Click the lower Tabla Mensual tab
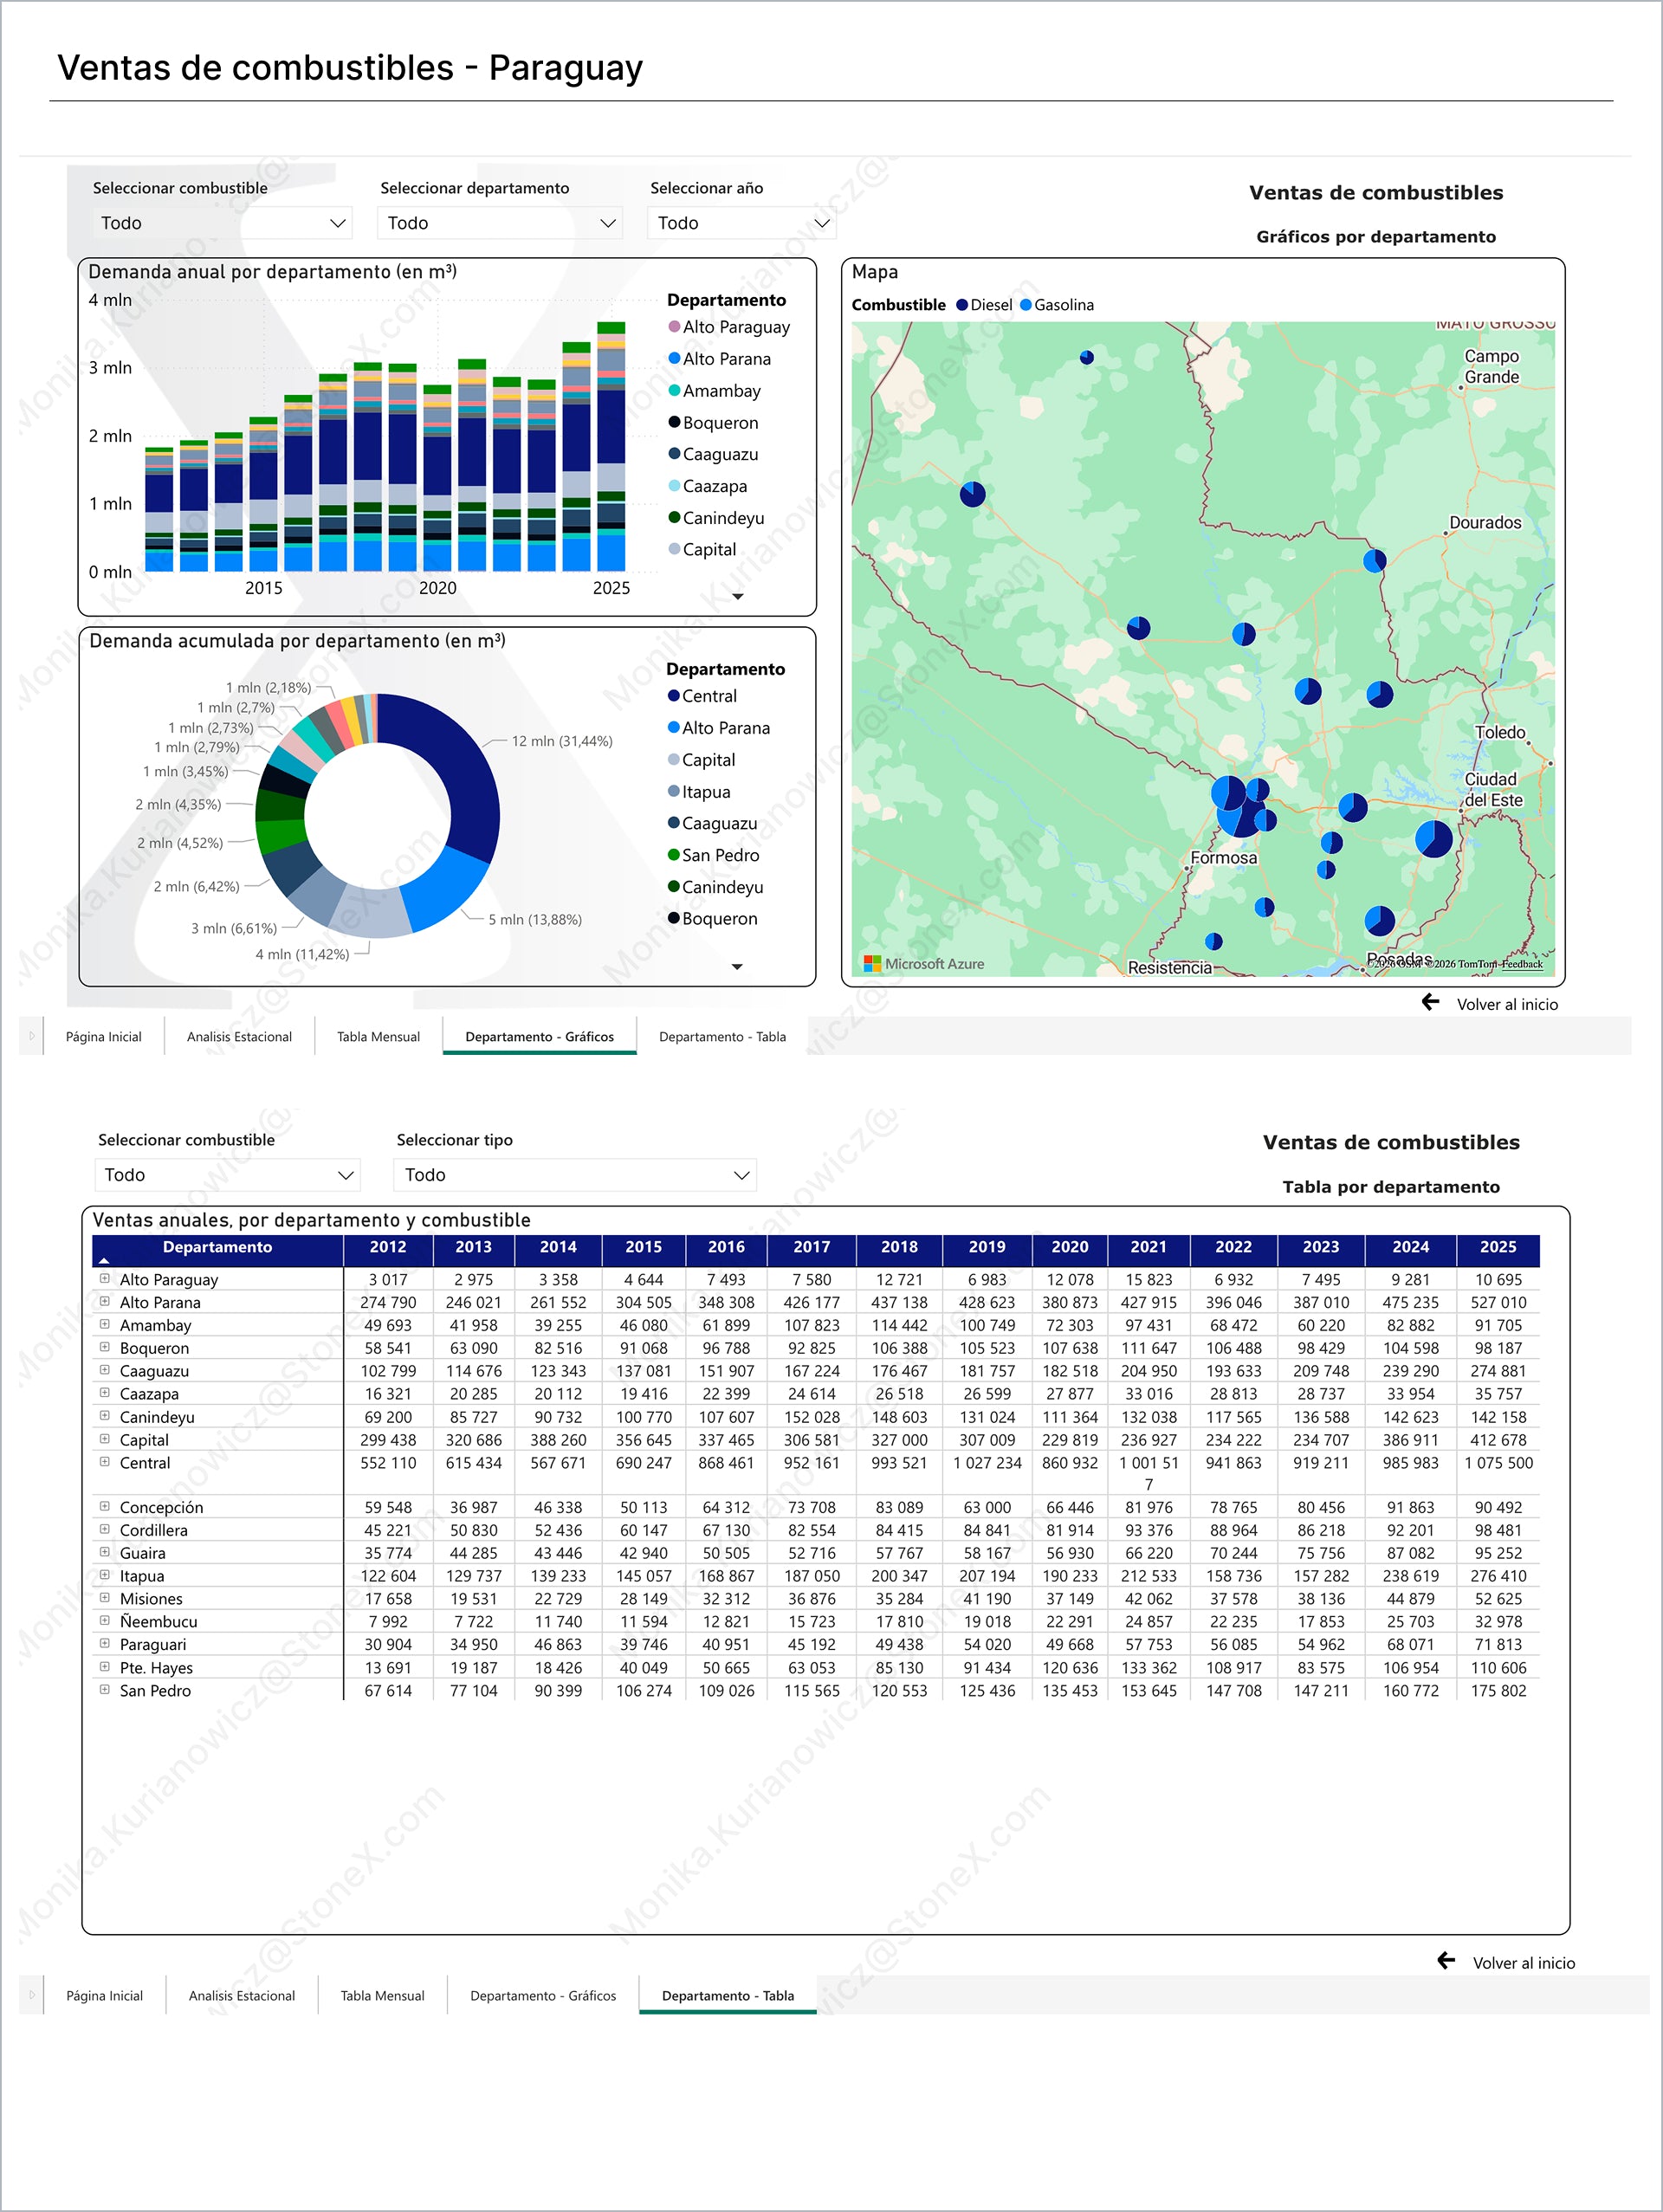 (382, 1996)
